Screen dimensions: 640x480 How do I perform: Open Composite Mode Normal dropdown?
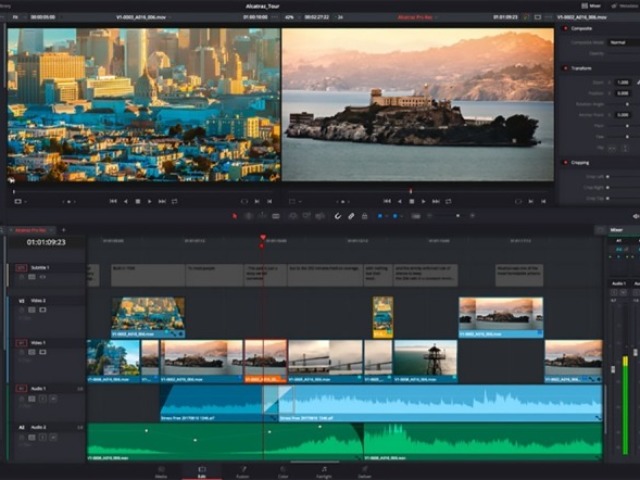(624, 42)
